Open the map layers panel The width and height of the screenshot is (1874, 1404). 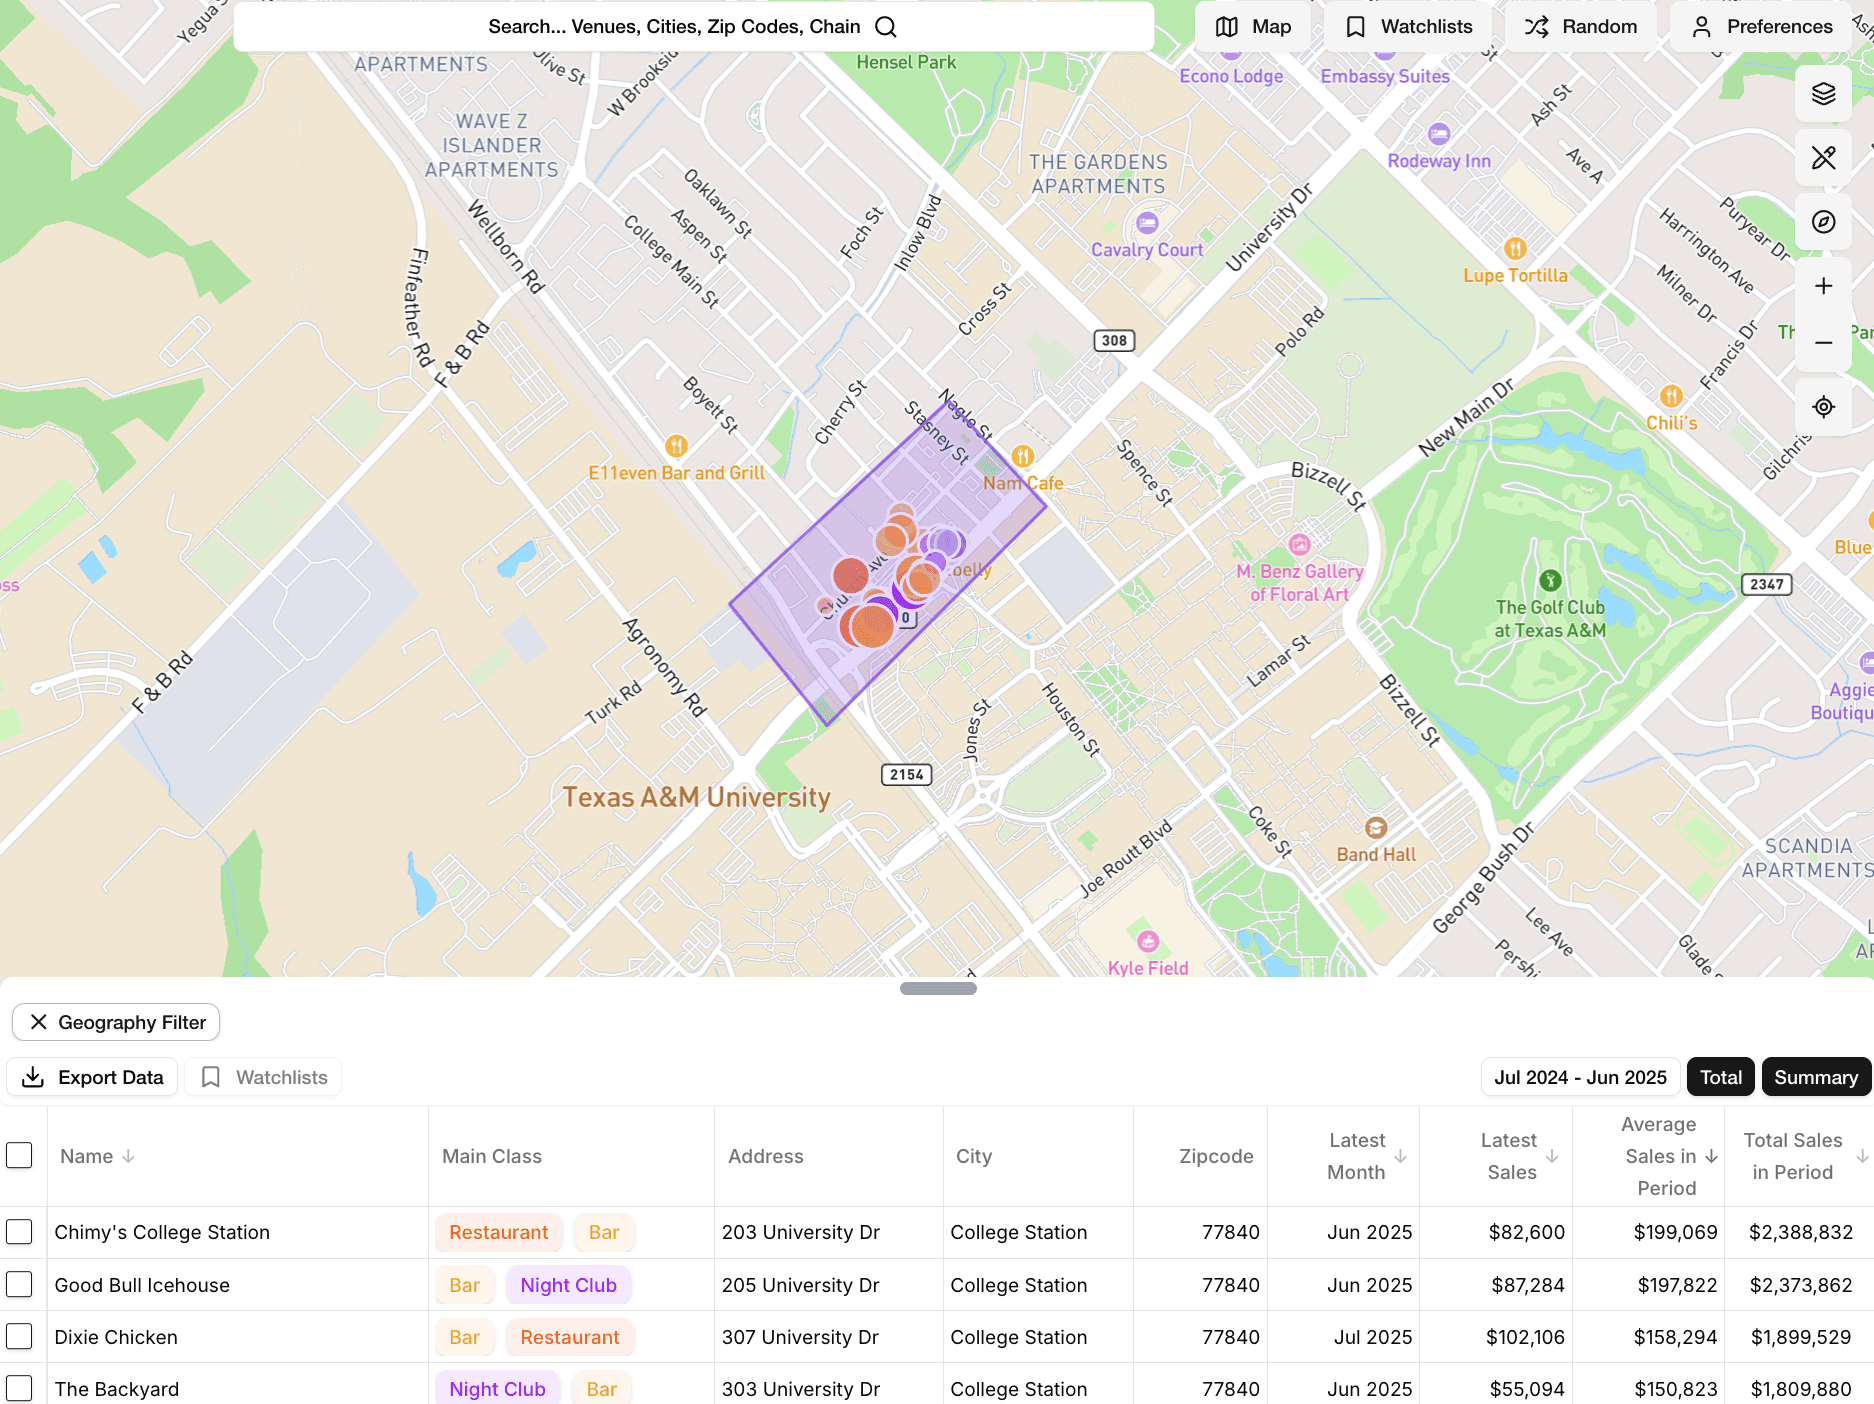point(1823,93)
